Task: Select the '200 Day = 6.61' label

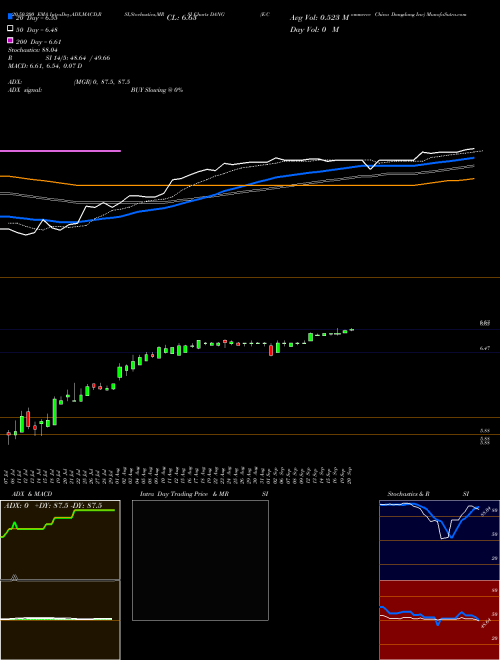Action: (38, 42)
